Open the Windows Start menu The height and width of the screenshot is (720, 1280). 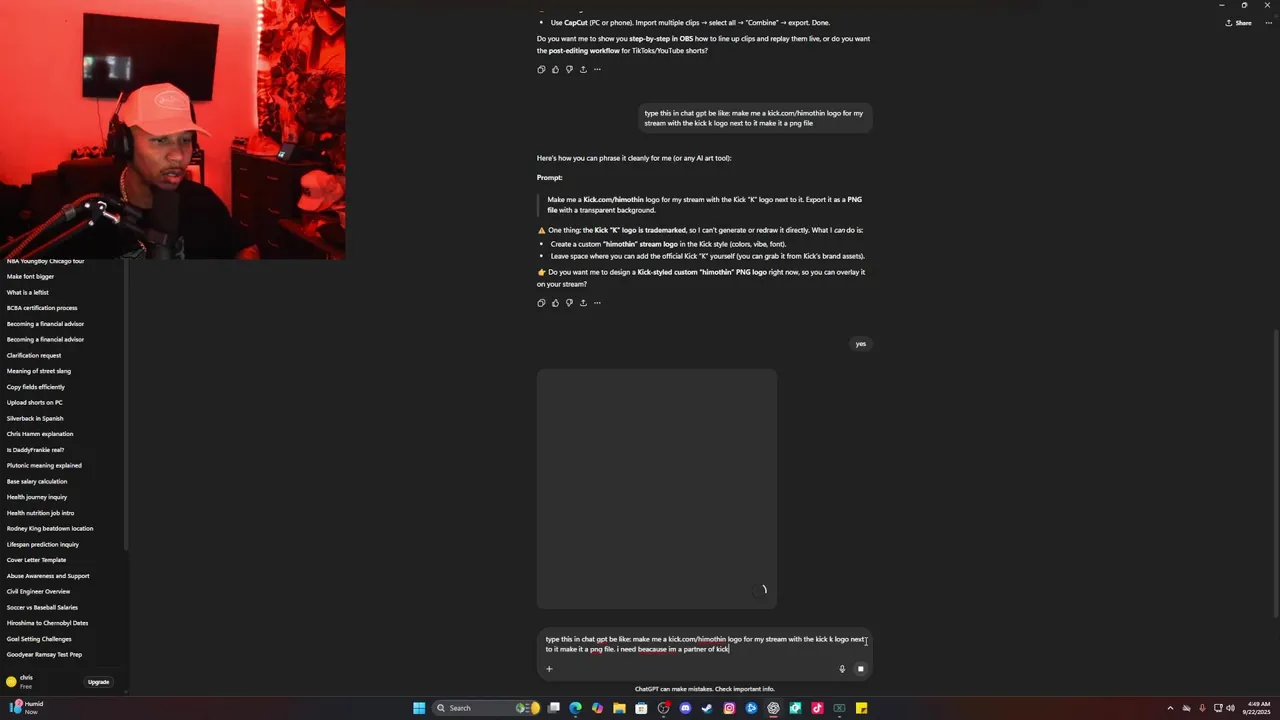point(419,708)
